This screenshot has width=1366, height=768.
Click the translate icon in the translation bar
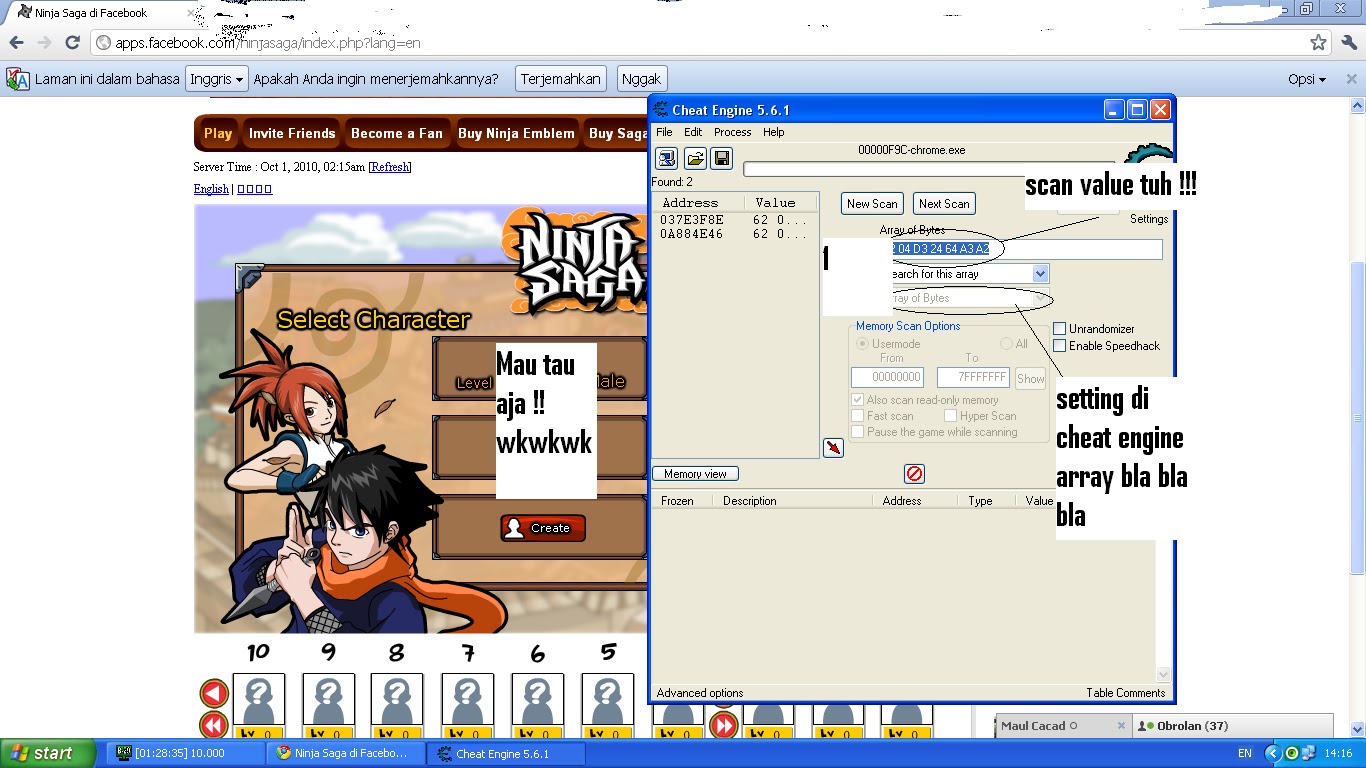tap(17, 79)
